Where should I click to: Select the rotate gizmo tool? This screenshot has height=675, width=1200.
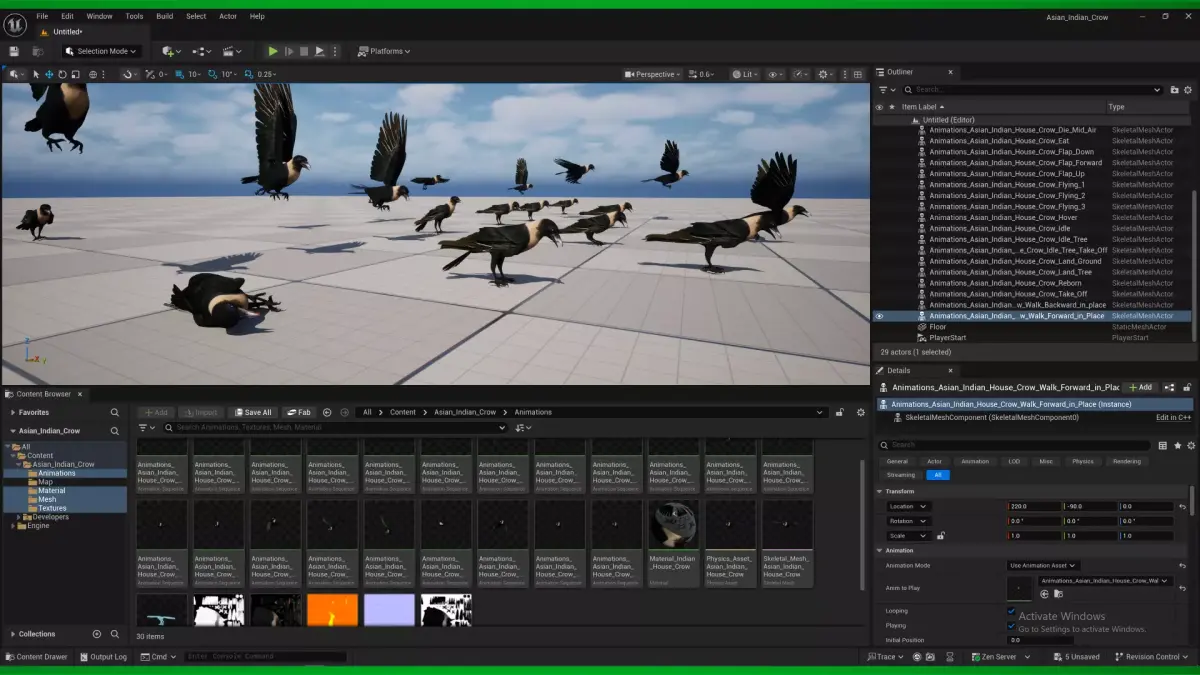coord(62,74)
